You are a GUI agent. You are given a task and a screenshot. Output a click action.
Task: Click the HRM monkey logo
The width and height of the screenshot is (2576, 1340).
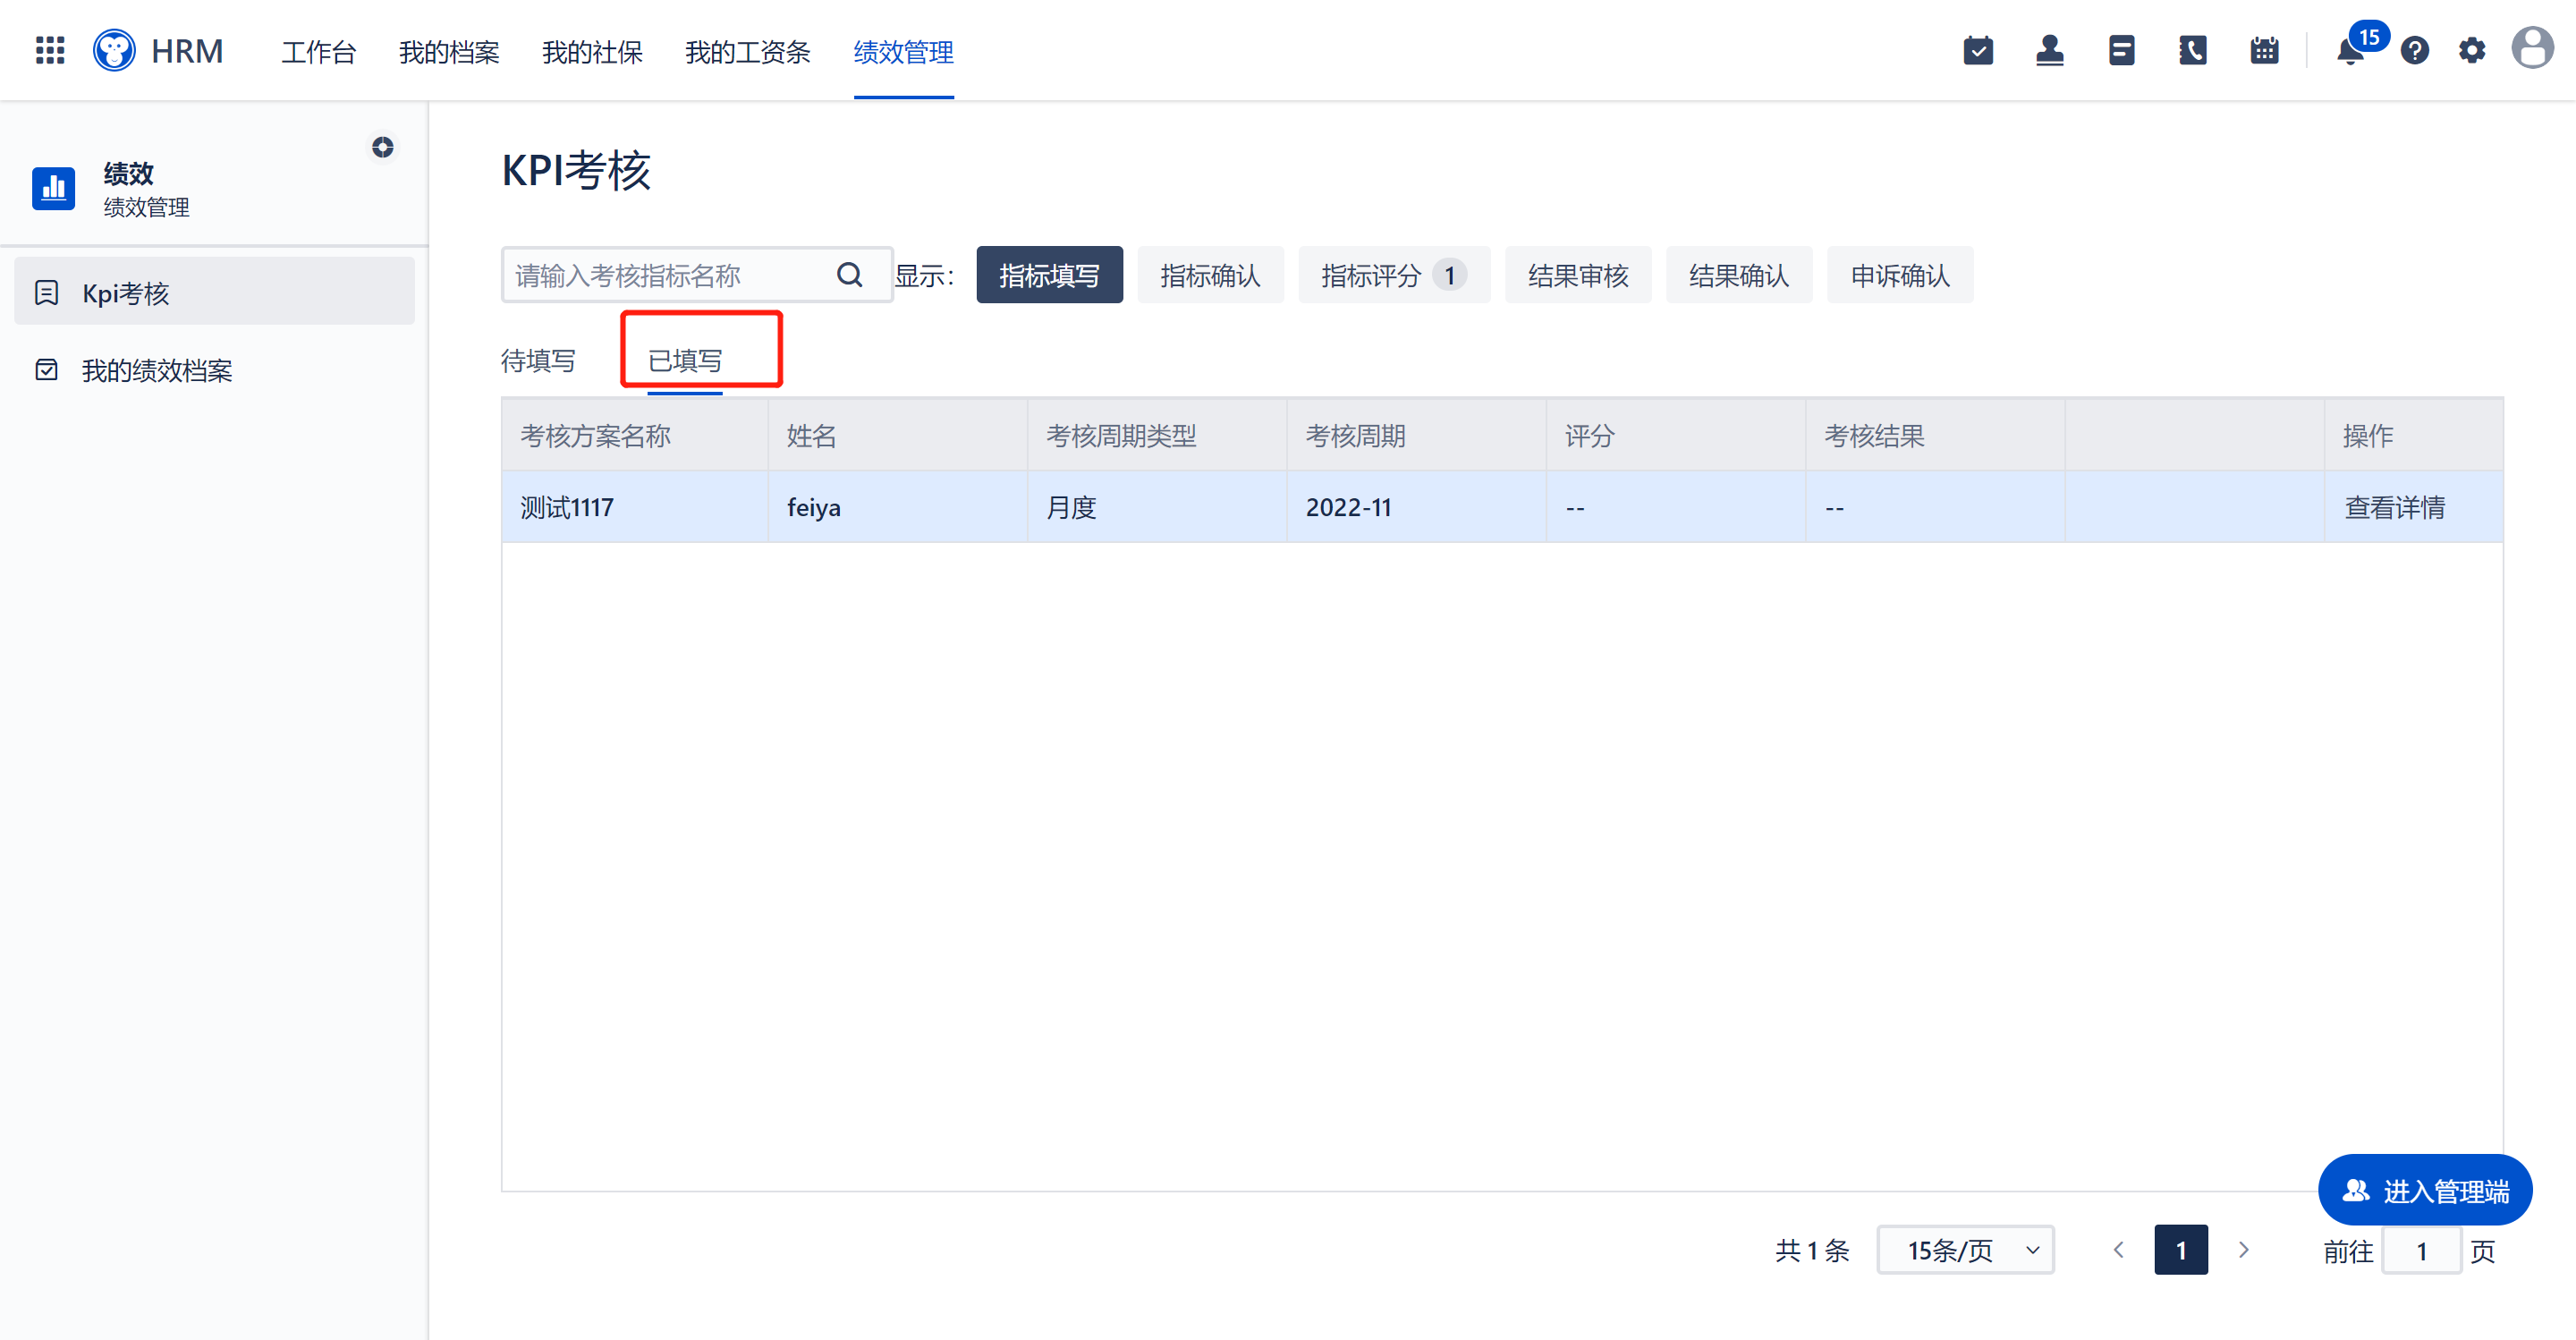pos(114,50)
